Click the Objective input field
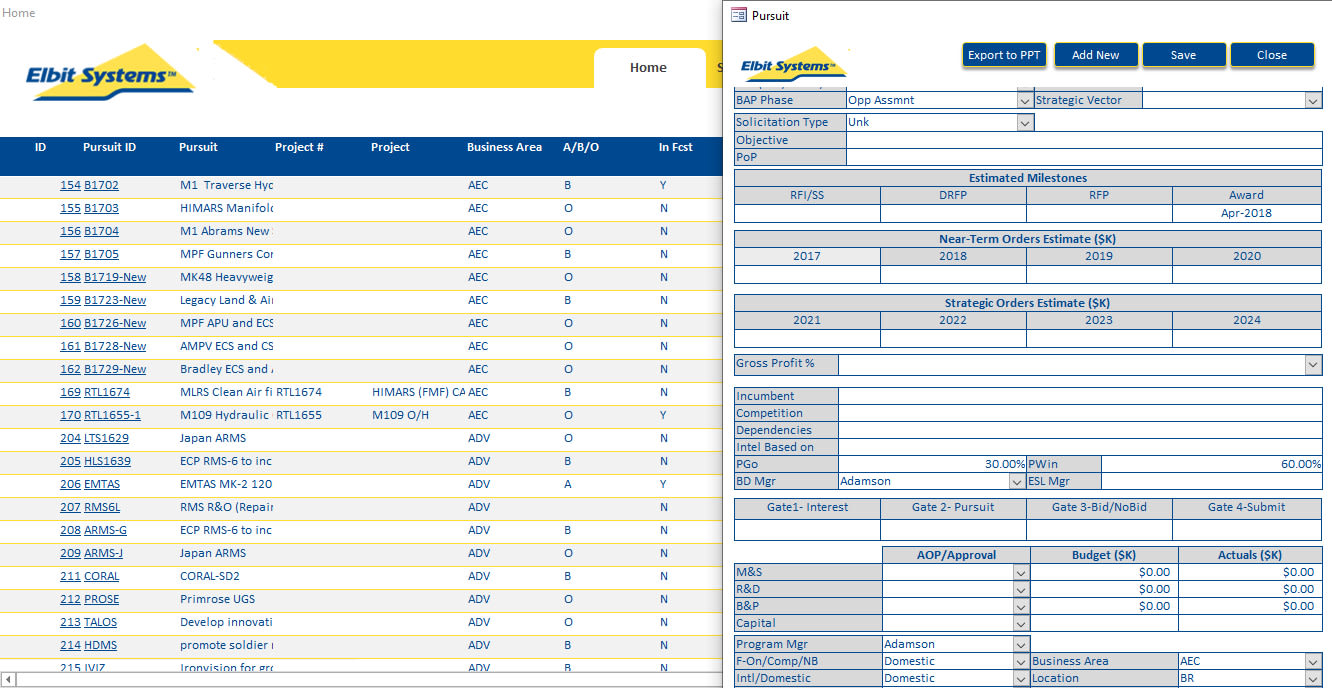Viewport: 1332px width, 688px height. (1084, 140)
